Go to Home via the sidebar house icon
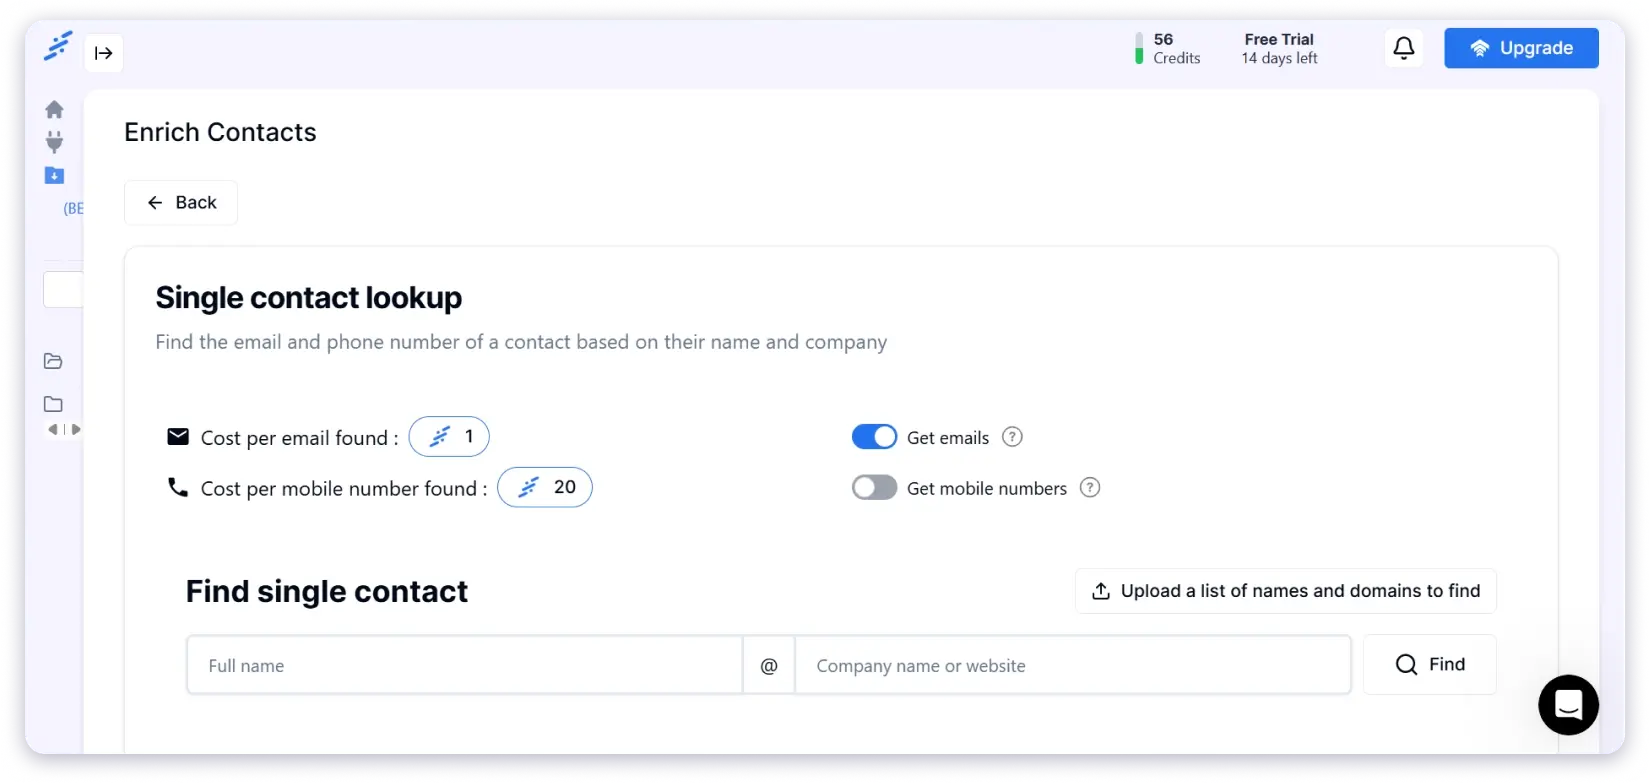 (x=55, y=109)
